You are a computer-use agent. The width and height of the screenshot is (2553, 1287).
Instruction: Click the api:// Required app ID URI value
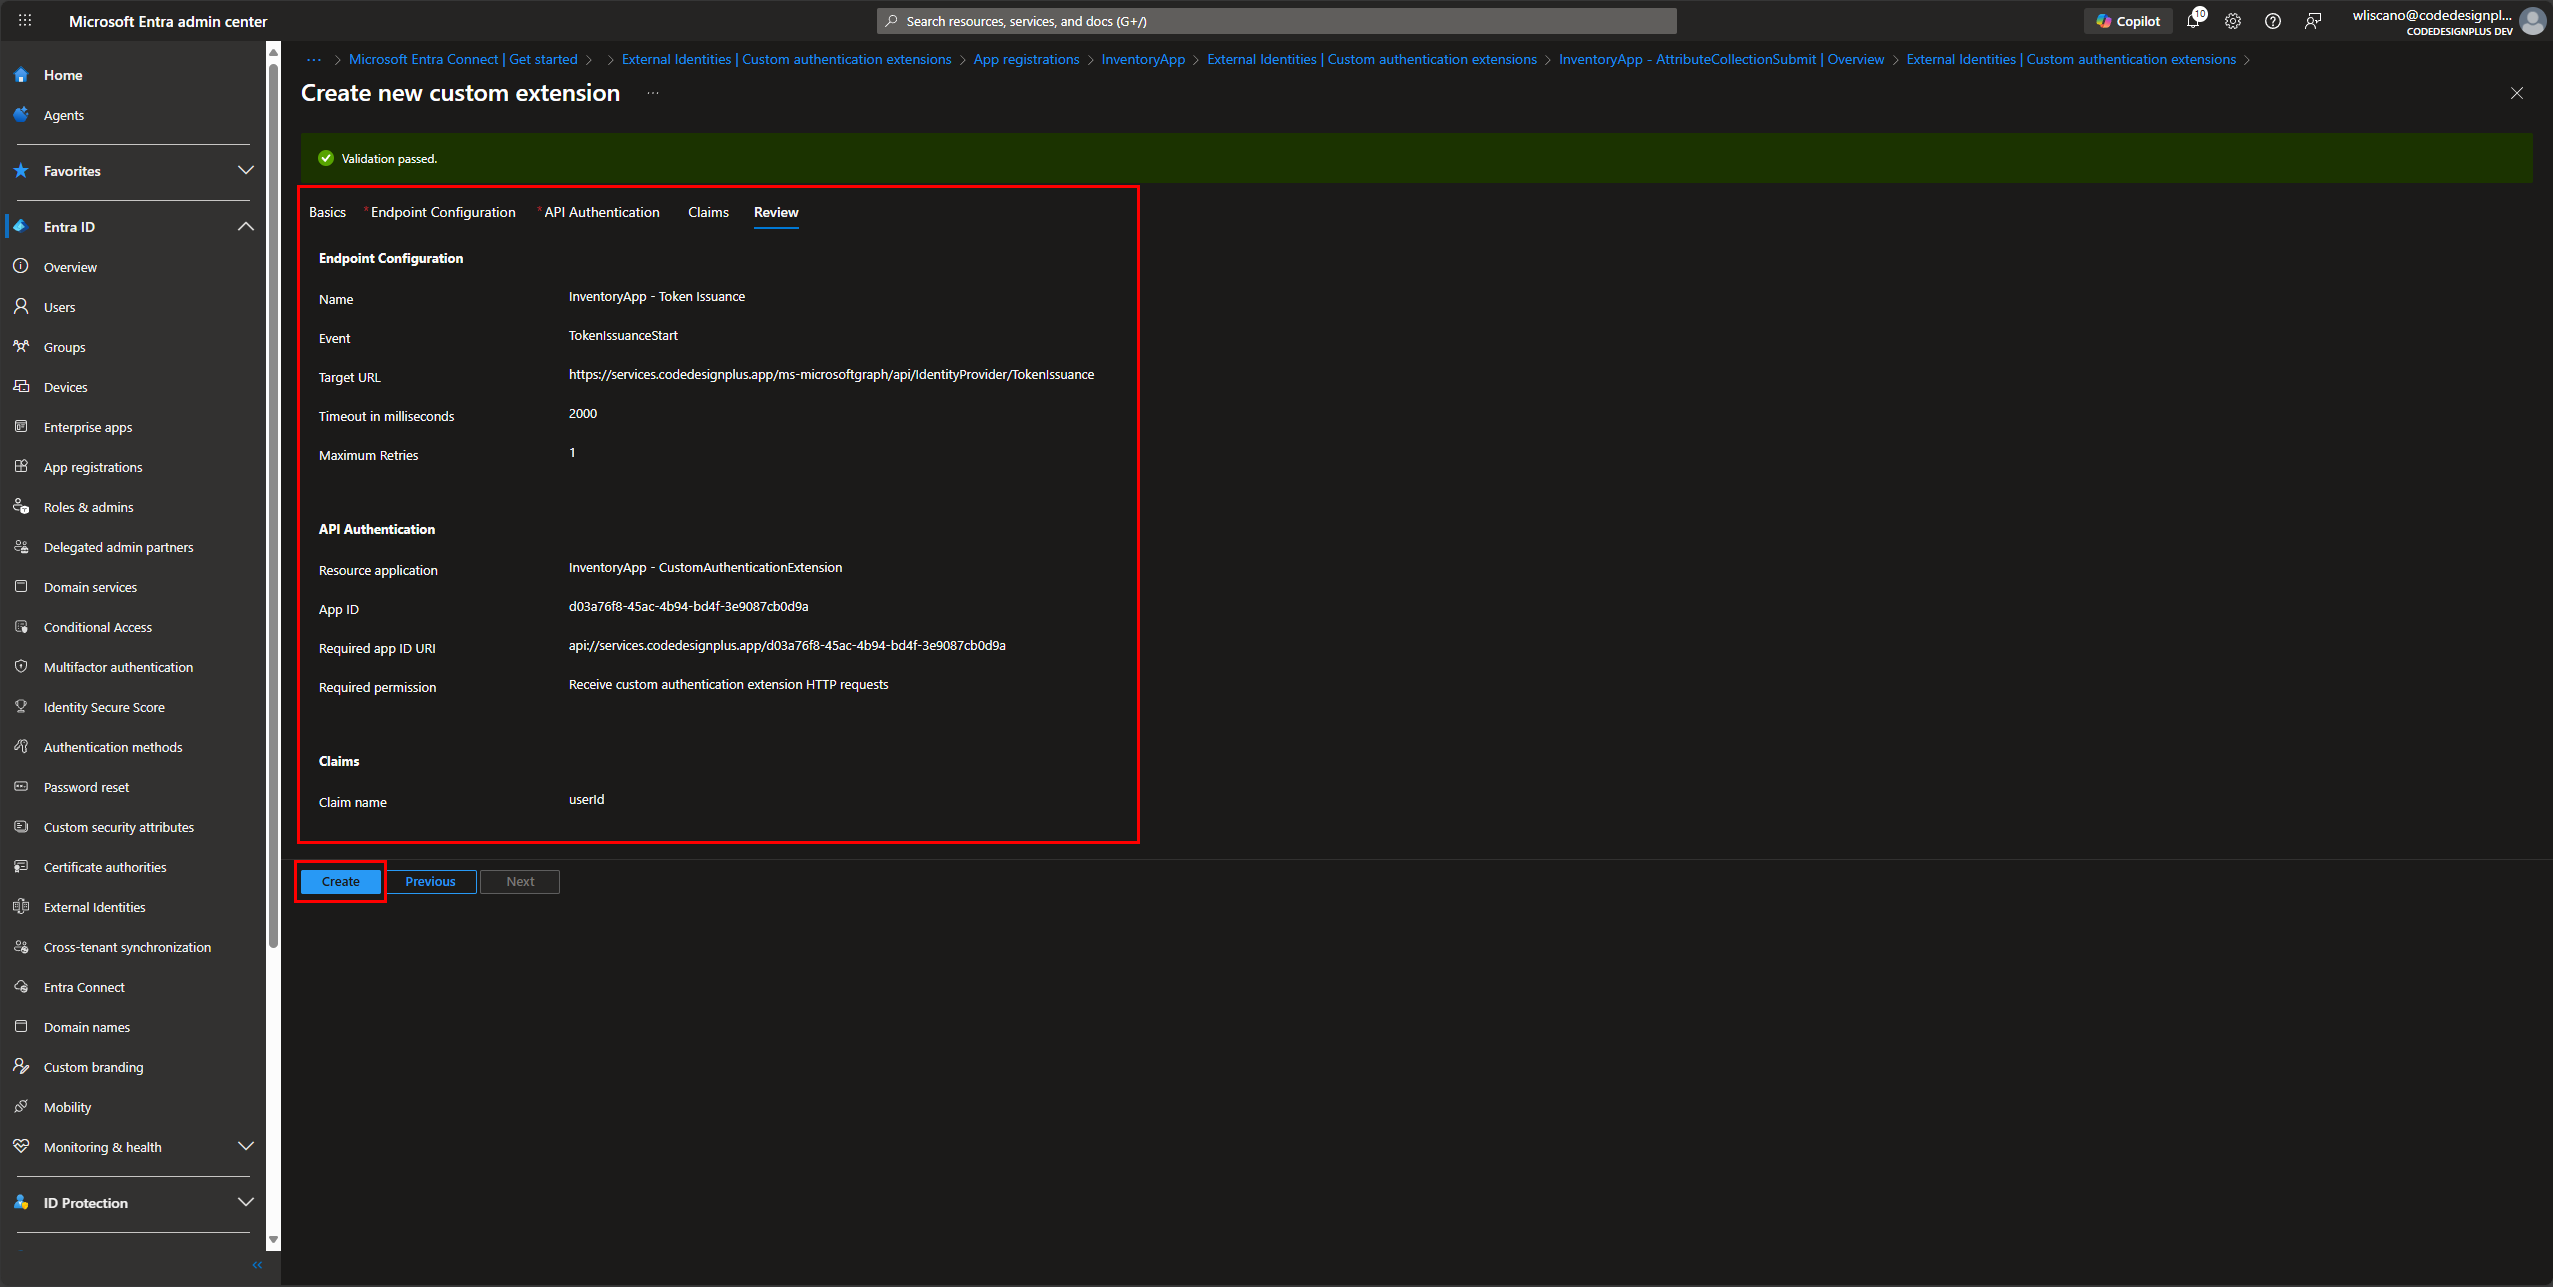787,646
